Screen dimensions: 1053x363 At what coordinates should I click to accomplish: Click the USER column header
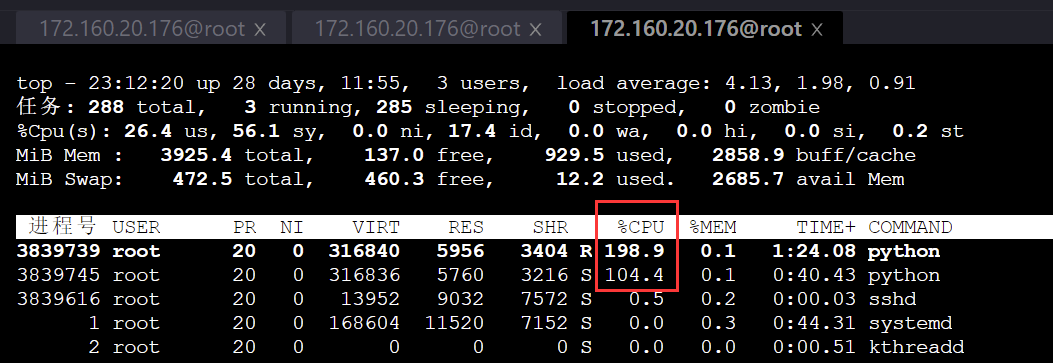[136, 227]
